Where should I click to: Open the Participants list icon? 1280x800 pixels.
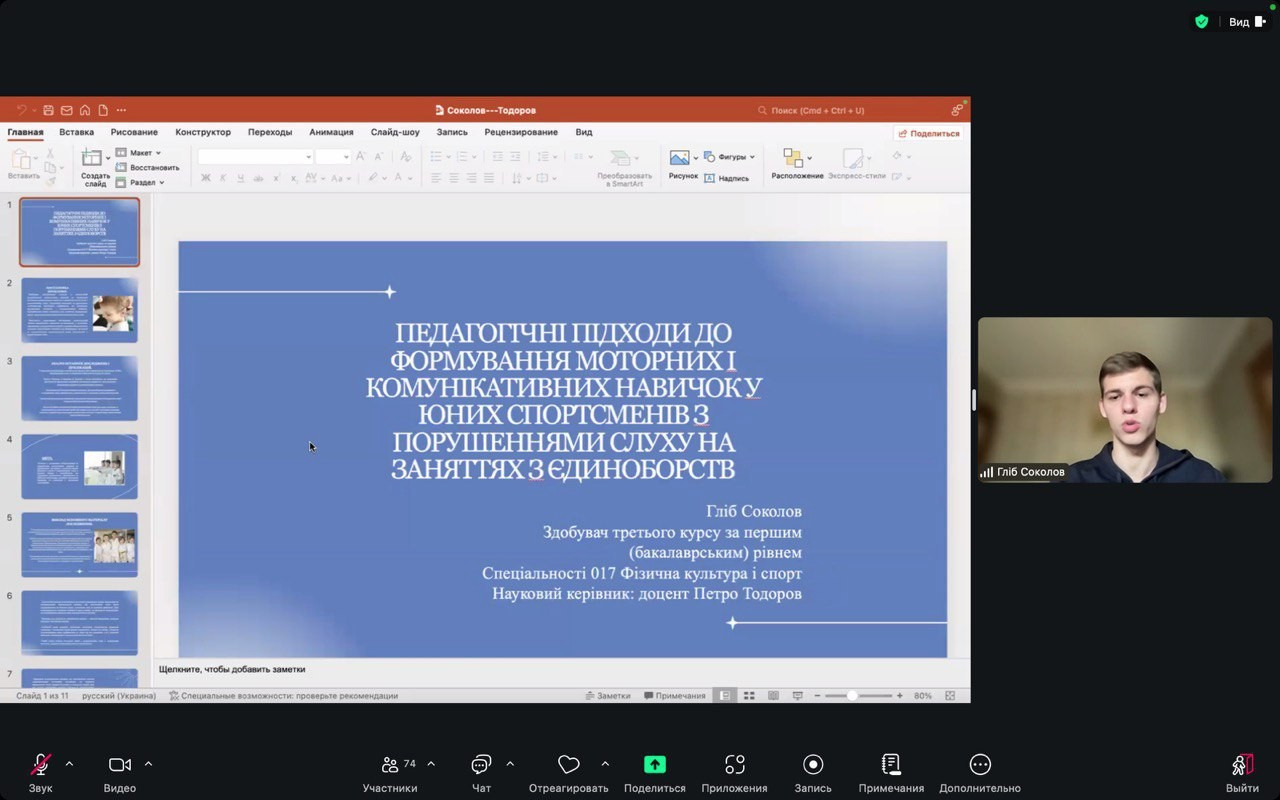pyautogui.click(x=390, y=765)
